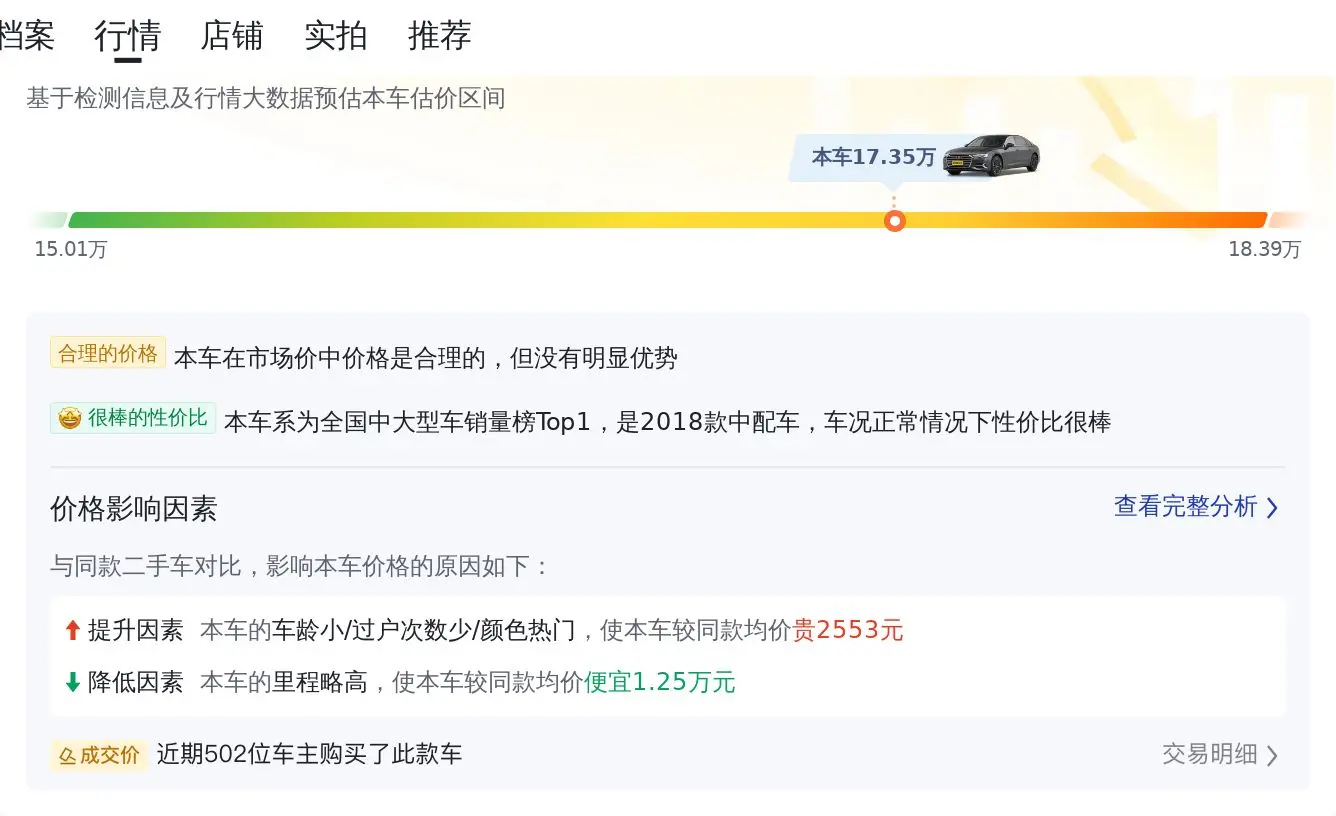Open 交易明细 link
Image resolution: width=1336 pixels, height=816 pixels.
pos(1210,754)
